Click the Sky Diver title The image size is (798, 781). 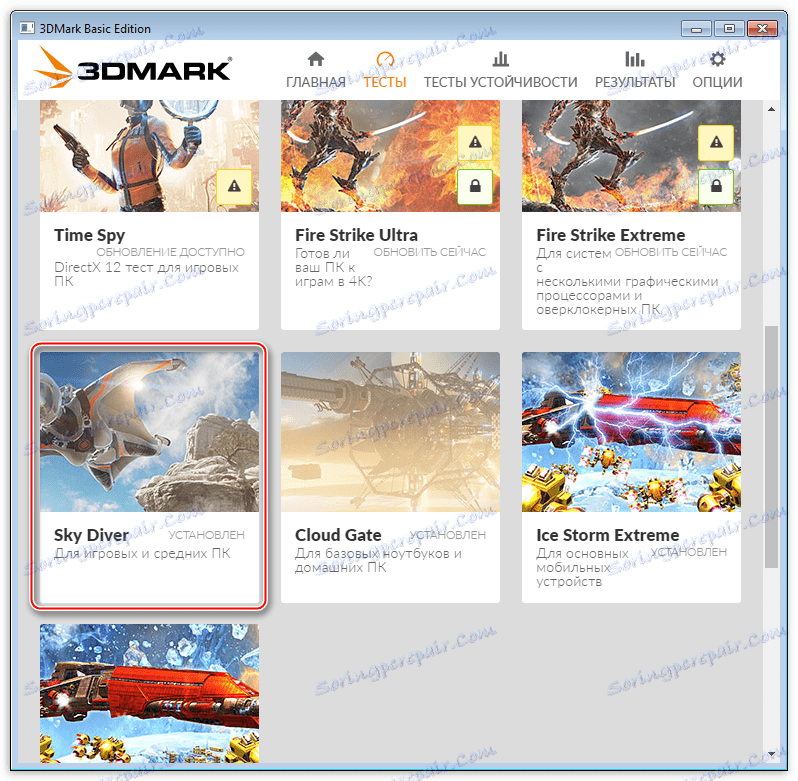[x=92, y=535]
